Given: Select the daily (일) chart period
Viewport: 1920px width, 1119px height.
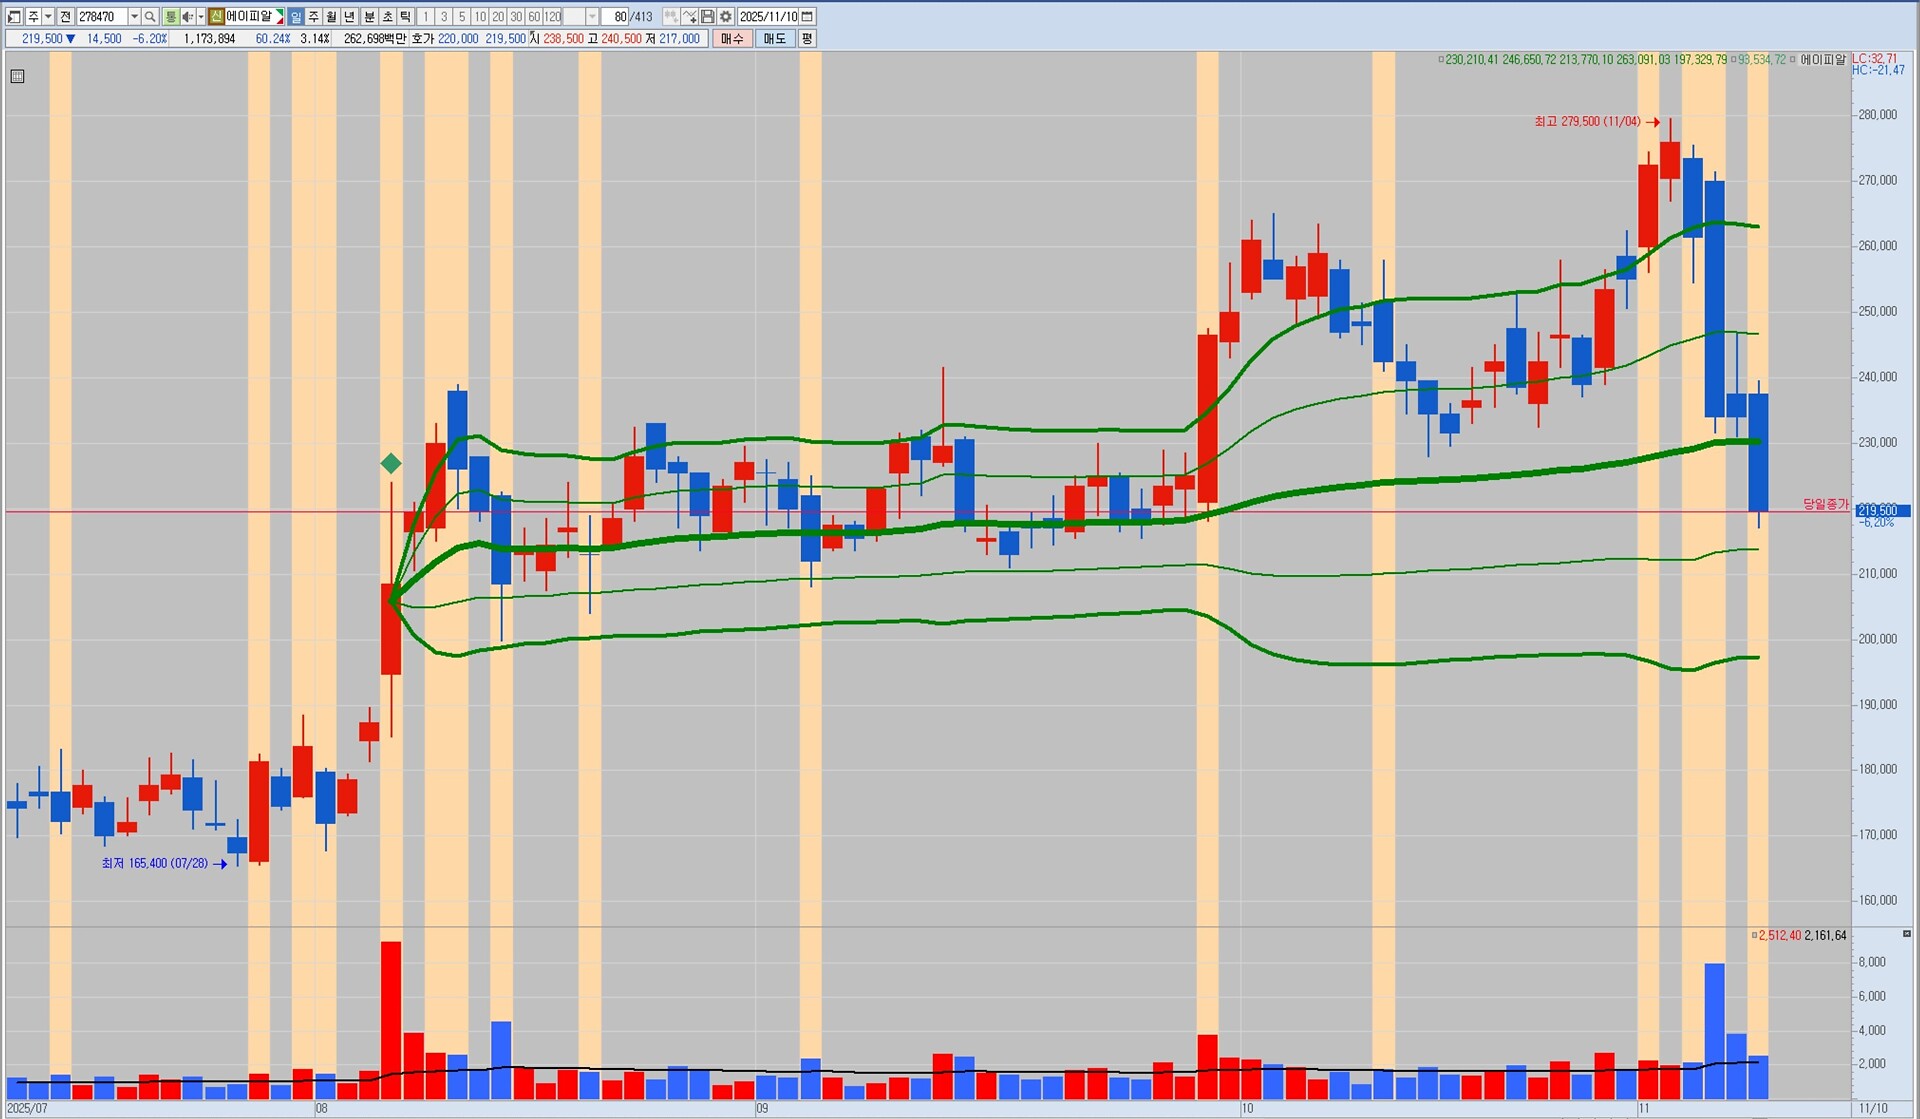Looking at the screenshot, I should click(296, 17).
